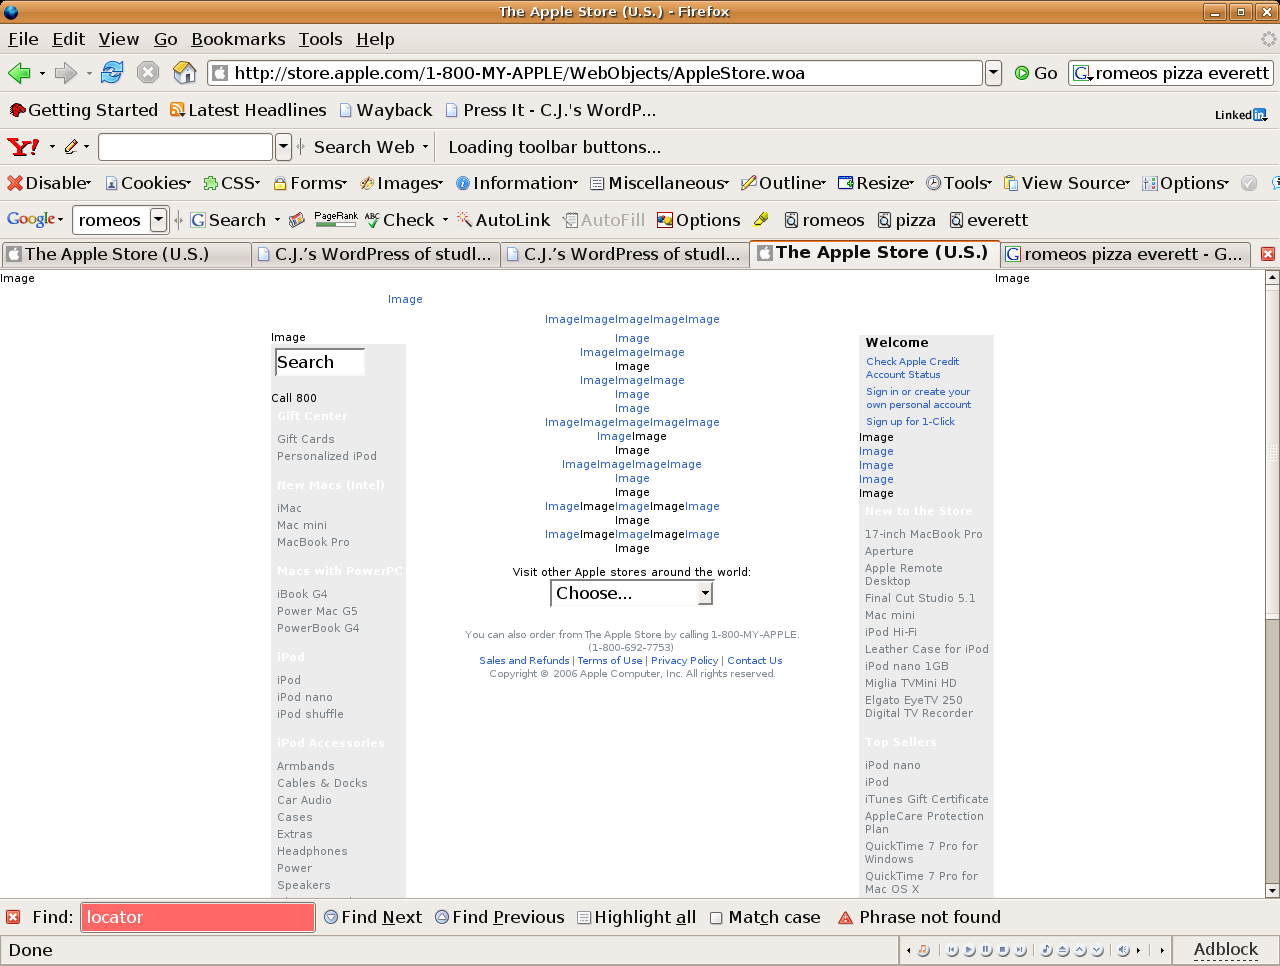Screen dimensions: 1280x966
Task: Open the Privacy Policy link
Action: pos(684,661)
